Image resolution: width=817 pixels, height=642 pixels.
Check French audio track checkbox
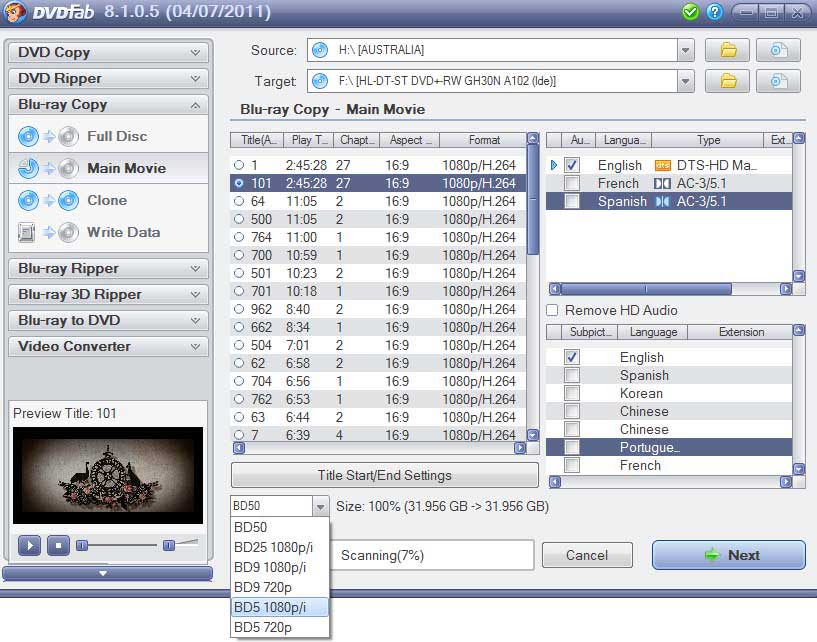click(x=572, y=183)
